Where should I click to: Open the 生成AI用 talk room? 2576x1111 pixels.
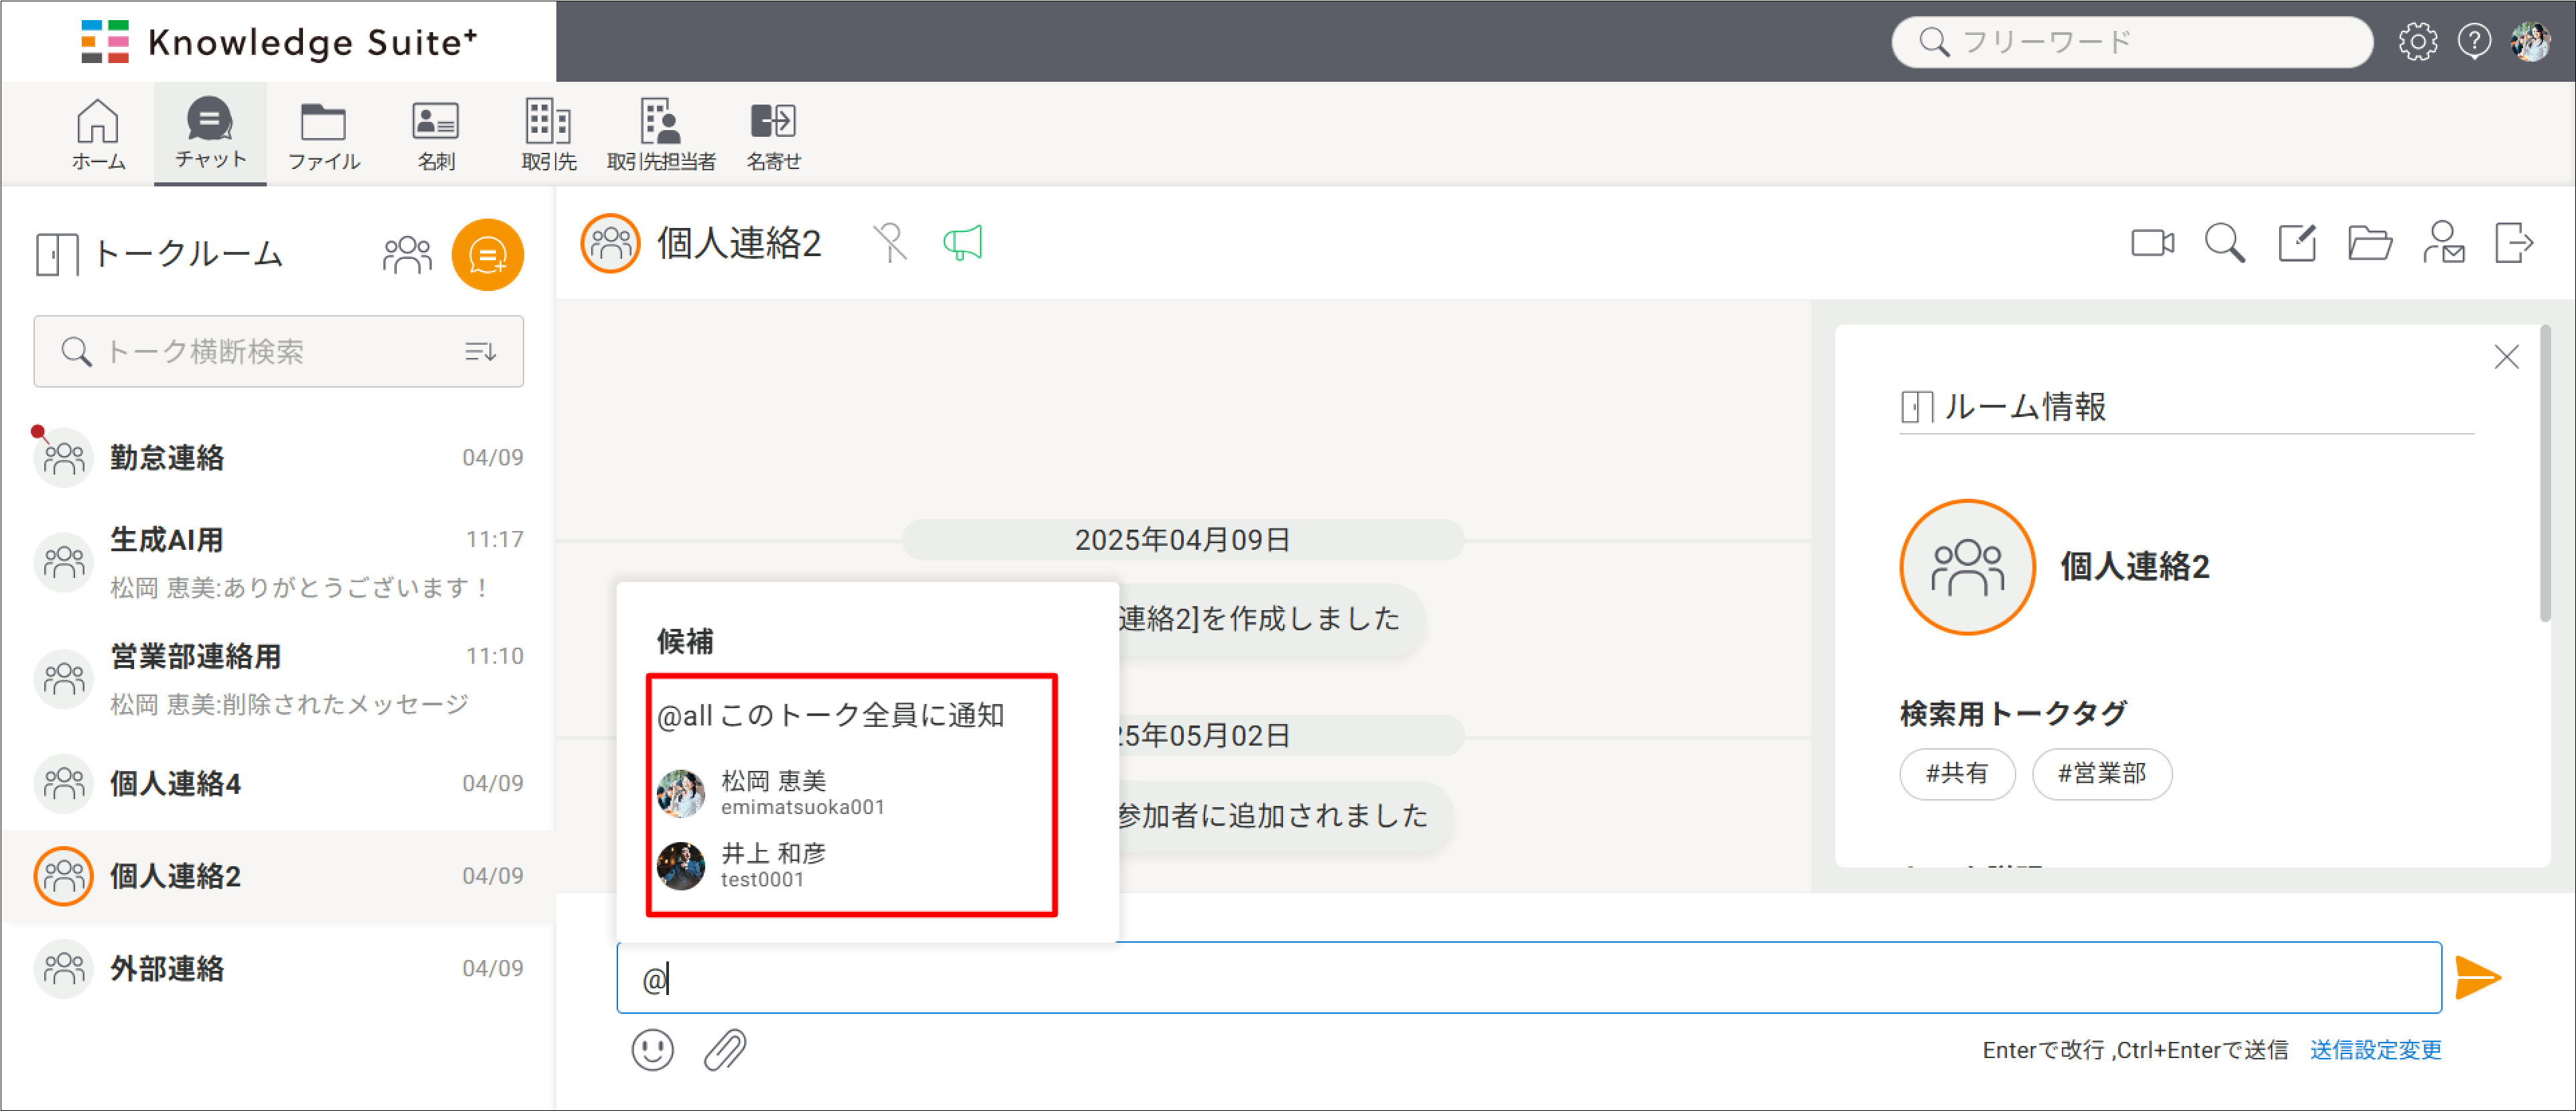pos(278,562)
